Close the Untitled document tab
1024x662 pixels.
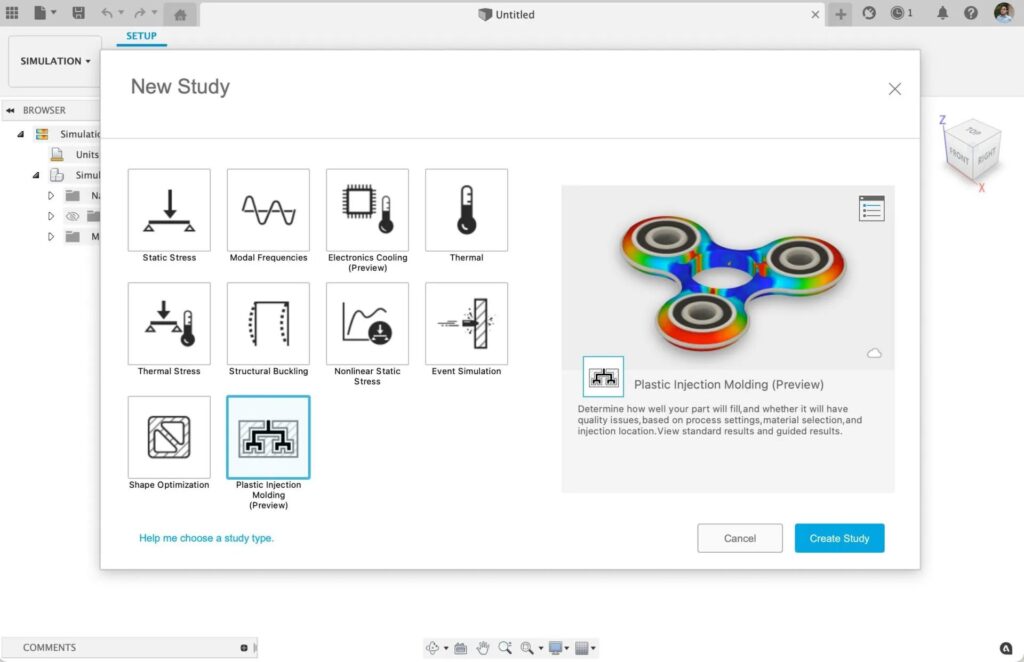point(815,14)
